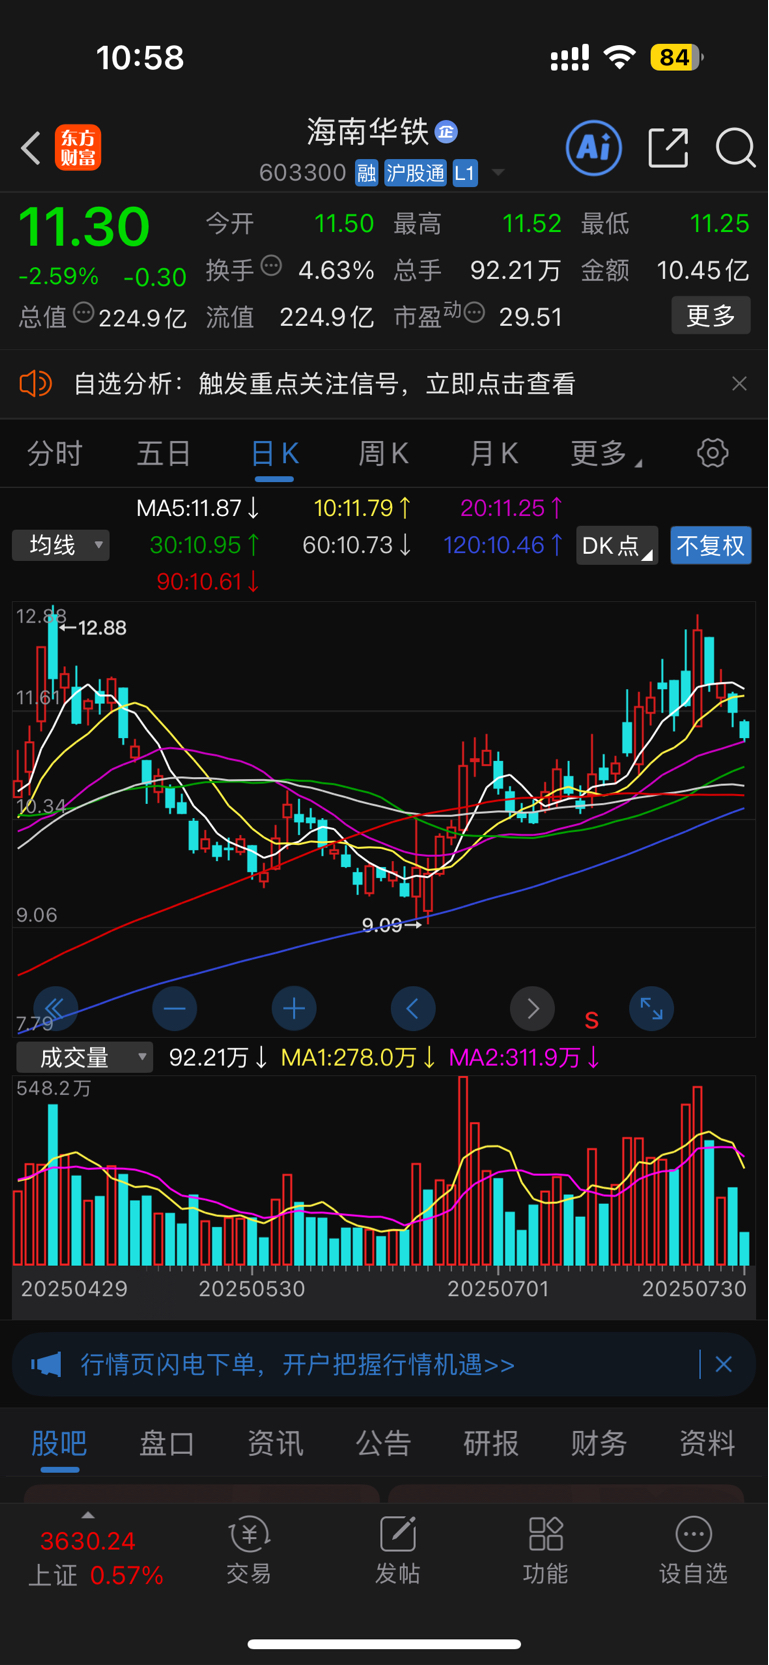
Task: Tap the blue 120:10.46 MA value
Action: [x=503, y=545]
